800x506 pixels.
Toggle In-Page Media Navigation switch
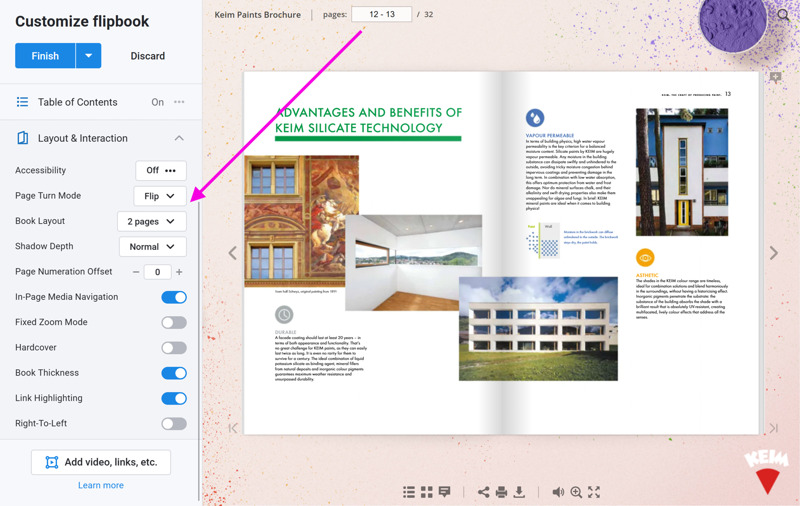[x=174, y=297]
